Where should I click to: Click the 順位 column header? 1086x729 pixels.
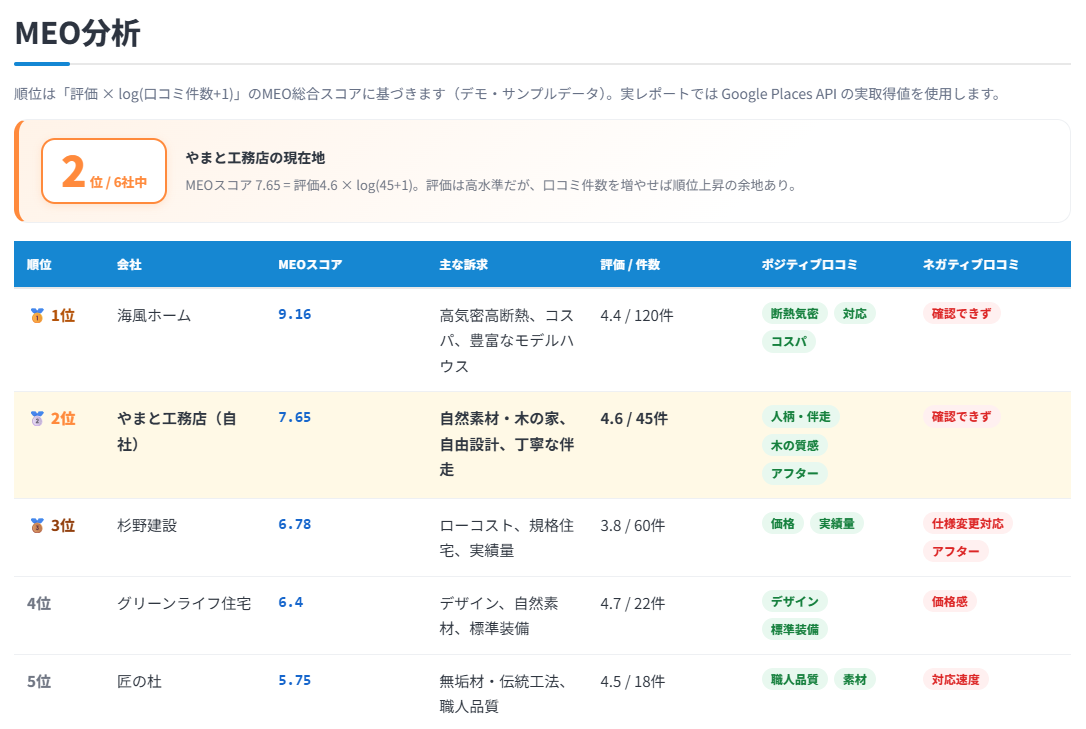pos(39,264)
